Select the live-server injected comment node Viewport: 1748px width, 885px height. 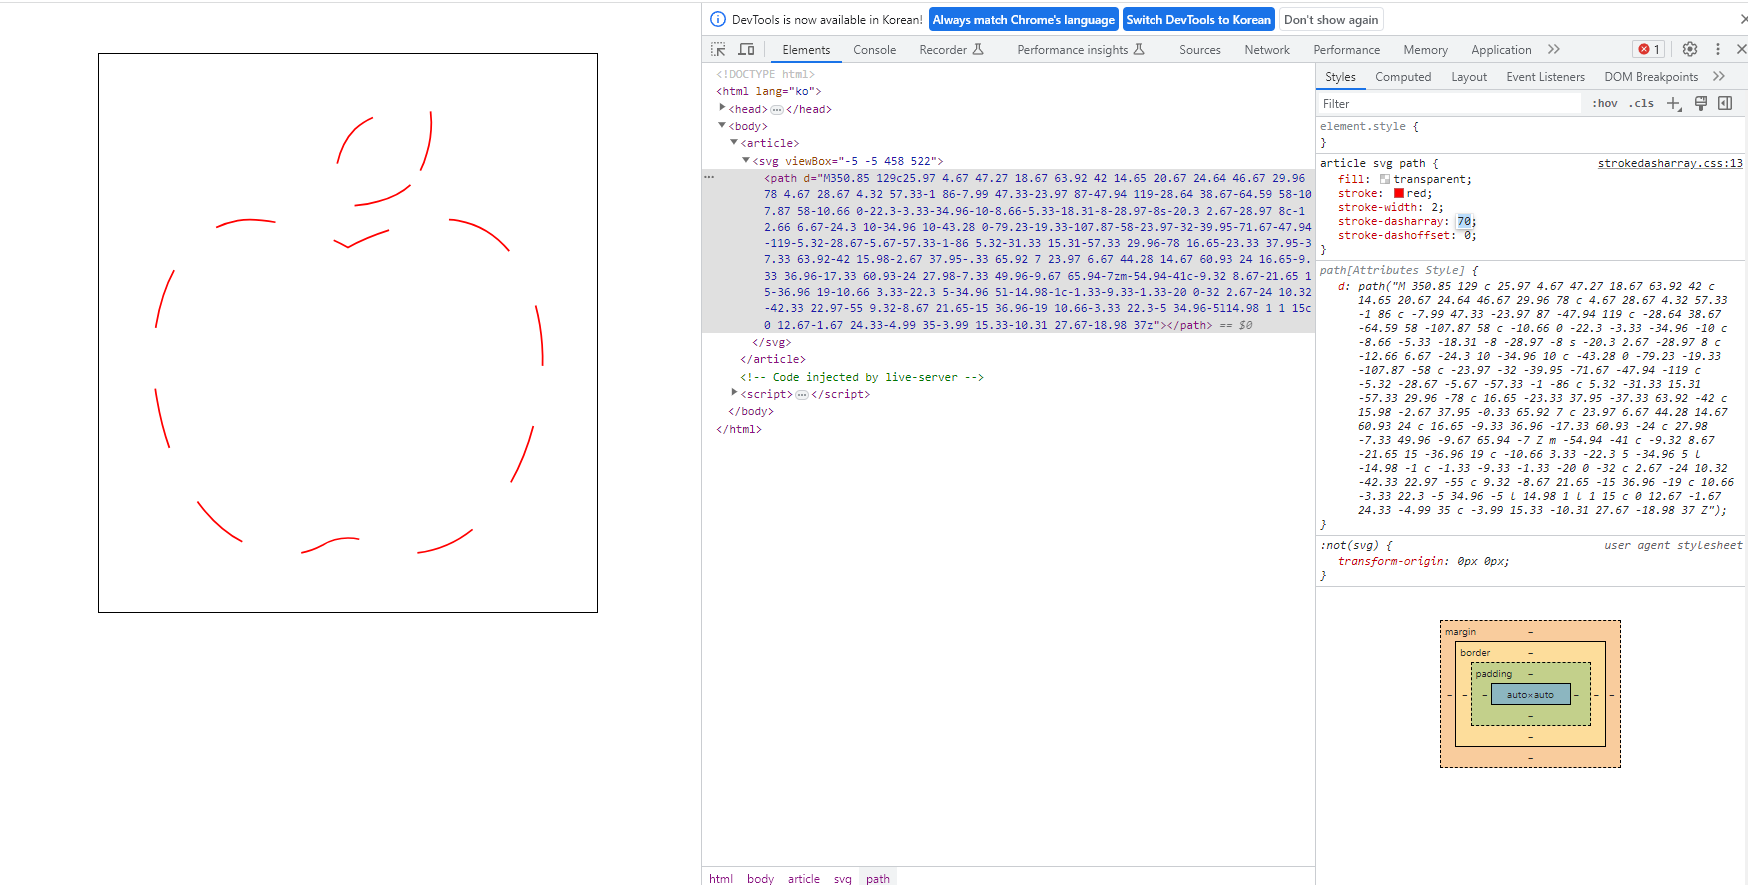click(x=862, y=377)
